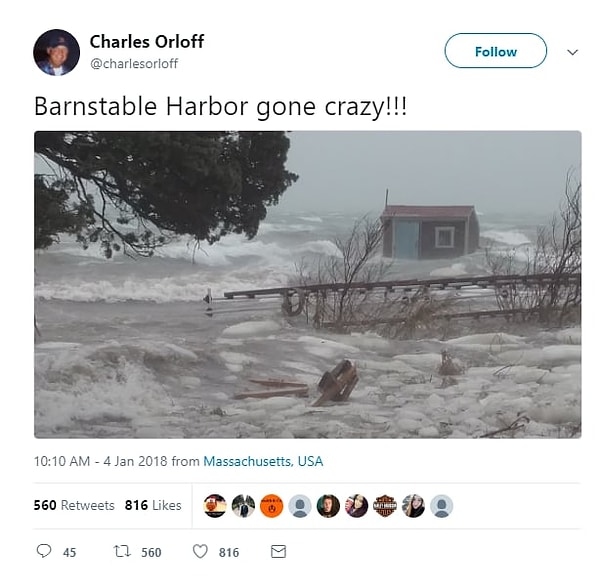Click the Harley-Davidson logo liker avatar
This screenshot has height=584, width=600.
(x=385, y=506)
